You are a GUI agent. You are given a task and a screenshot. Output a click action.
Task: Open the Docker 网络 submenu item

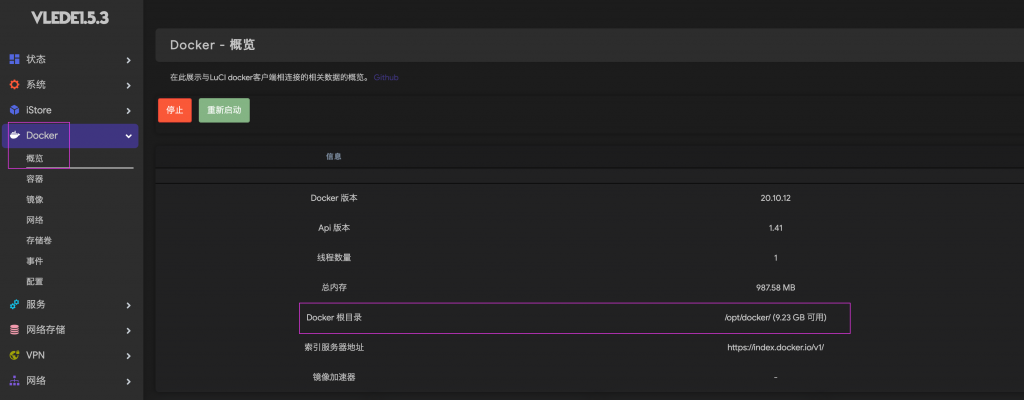(35, 220)
